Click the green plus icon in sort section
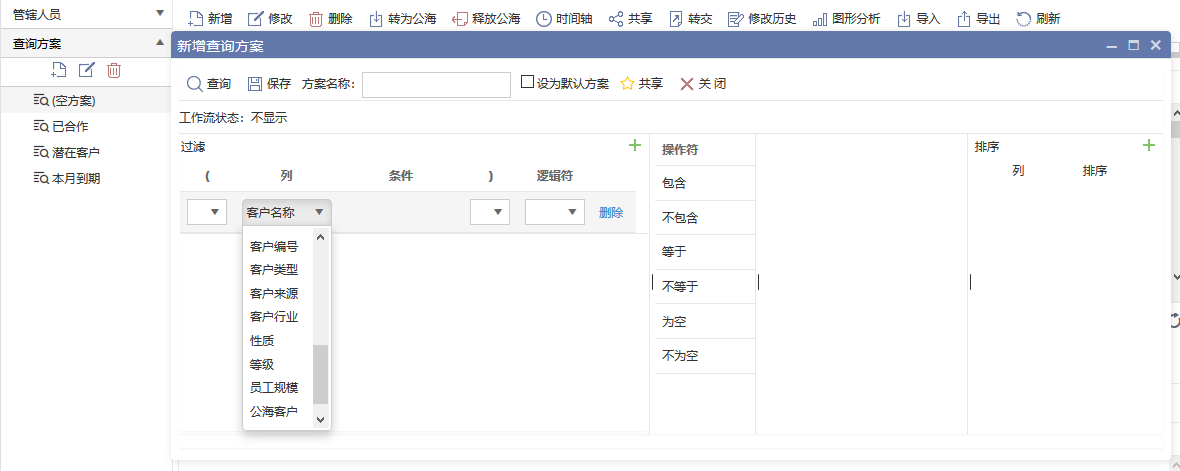Screen dimensions: 1180x471 (x=1148, y=146)
